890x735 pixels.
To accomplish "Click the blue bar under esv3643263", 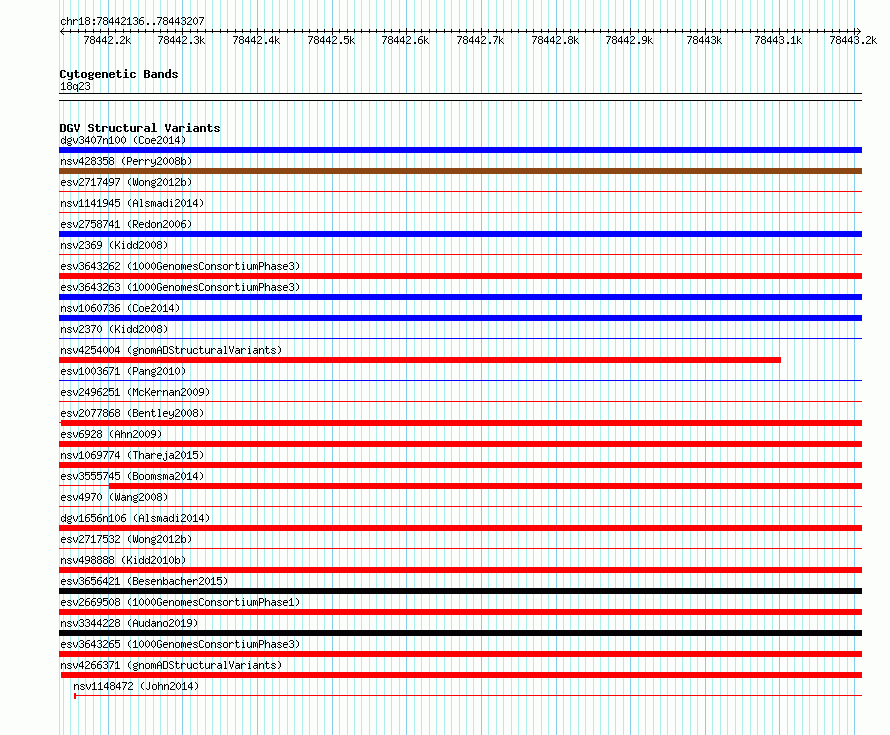I will pyautogui.click(x=460, y=297).
